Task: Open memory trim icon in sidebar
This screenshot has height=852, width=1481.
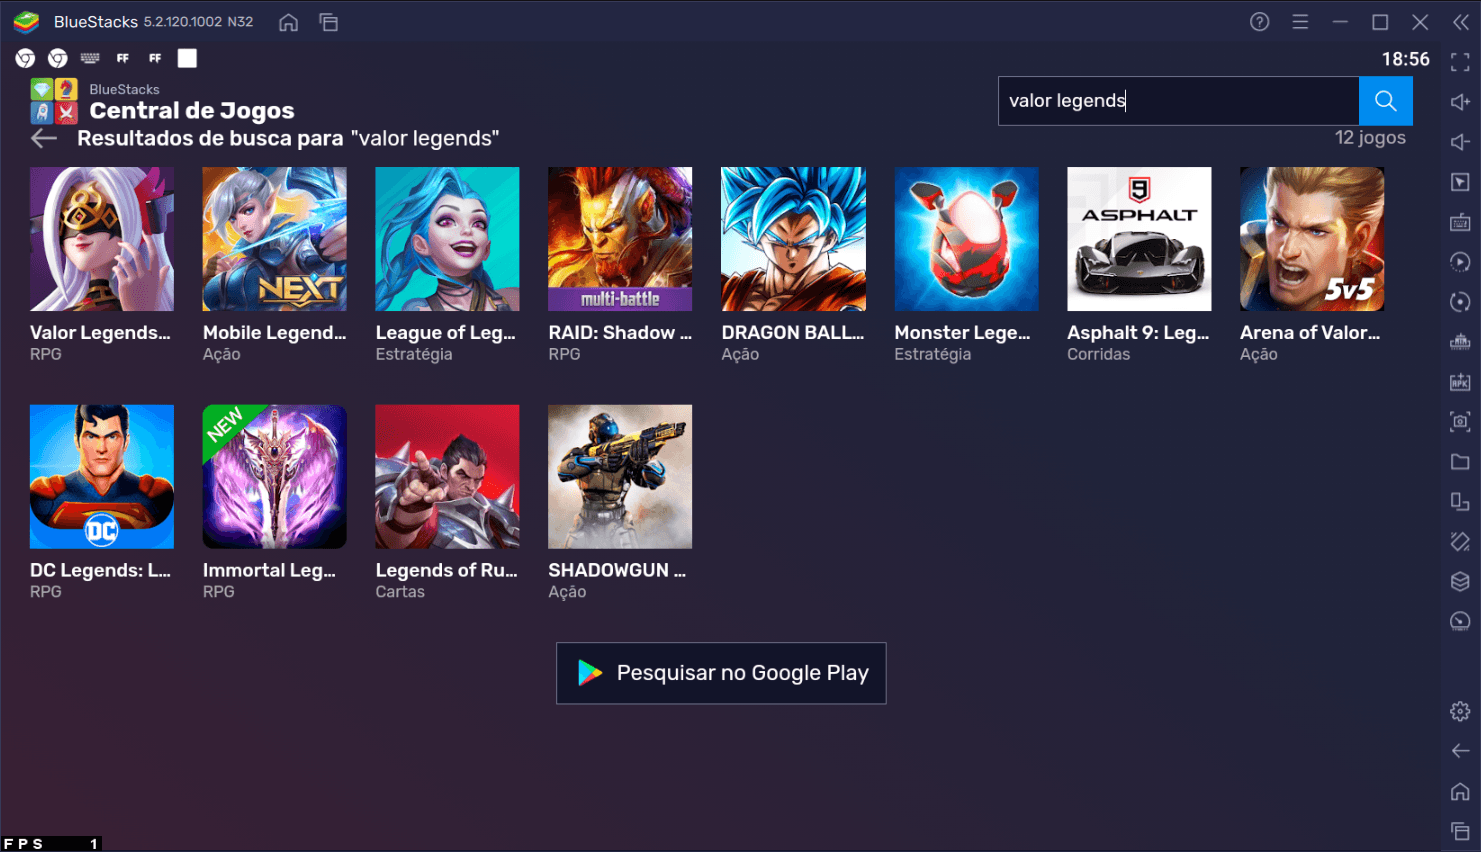Action: coord(1460,342)
